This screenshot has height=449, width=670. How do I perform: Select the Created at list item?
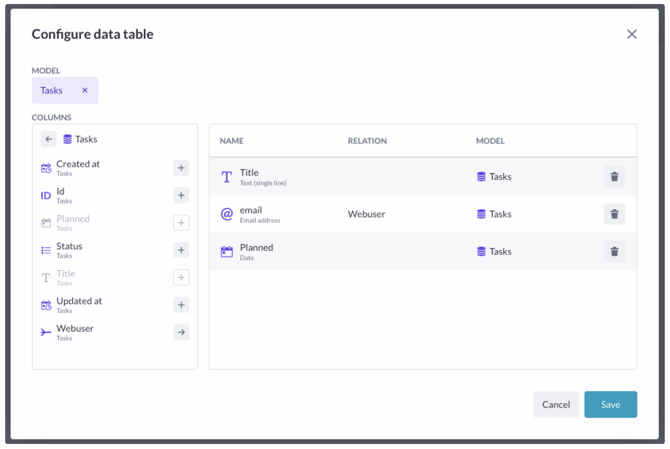pyautogui.click(x=115, y=168)
